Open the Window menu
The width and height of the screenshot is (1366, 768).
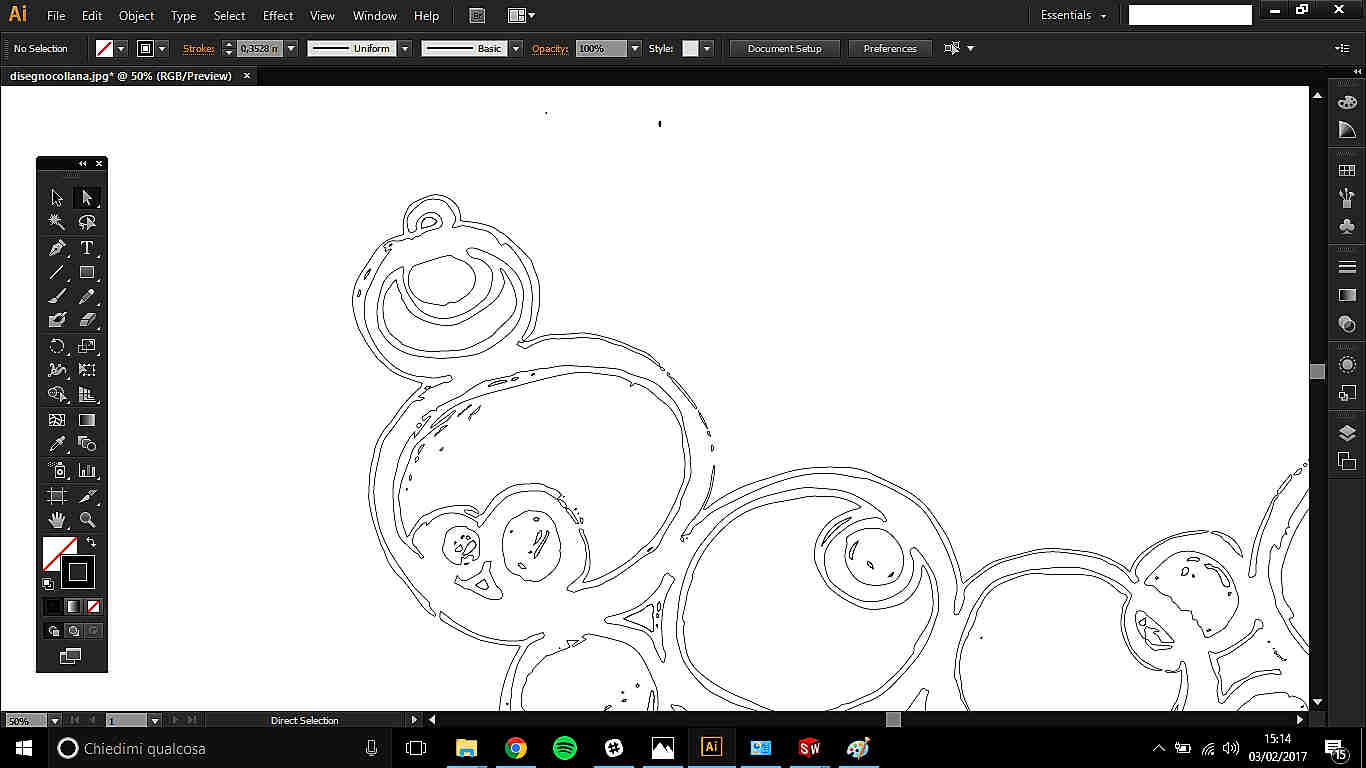click(375, 16)
